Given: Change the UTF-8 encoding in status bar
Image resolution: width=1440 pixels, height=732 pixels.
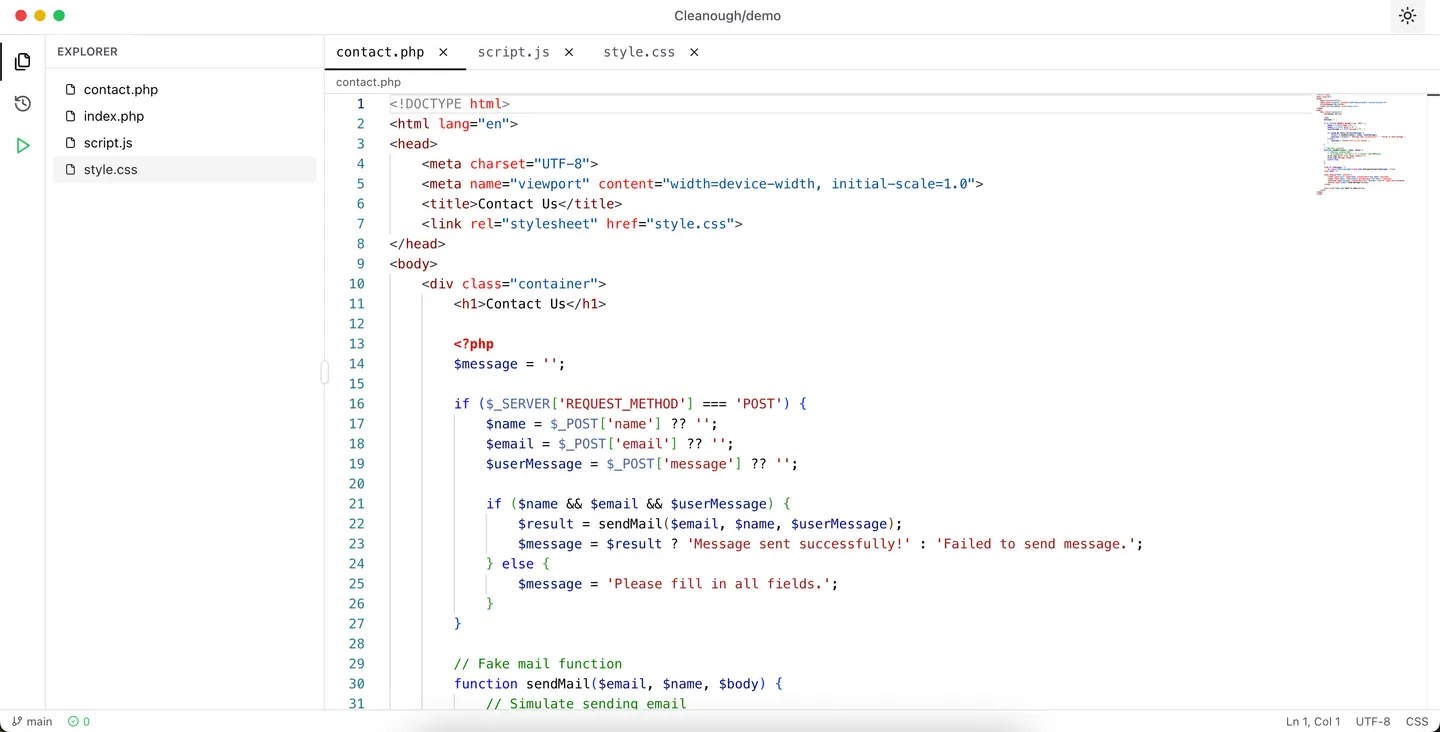Looking at the screenshot, I should [1373, 721].
